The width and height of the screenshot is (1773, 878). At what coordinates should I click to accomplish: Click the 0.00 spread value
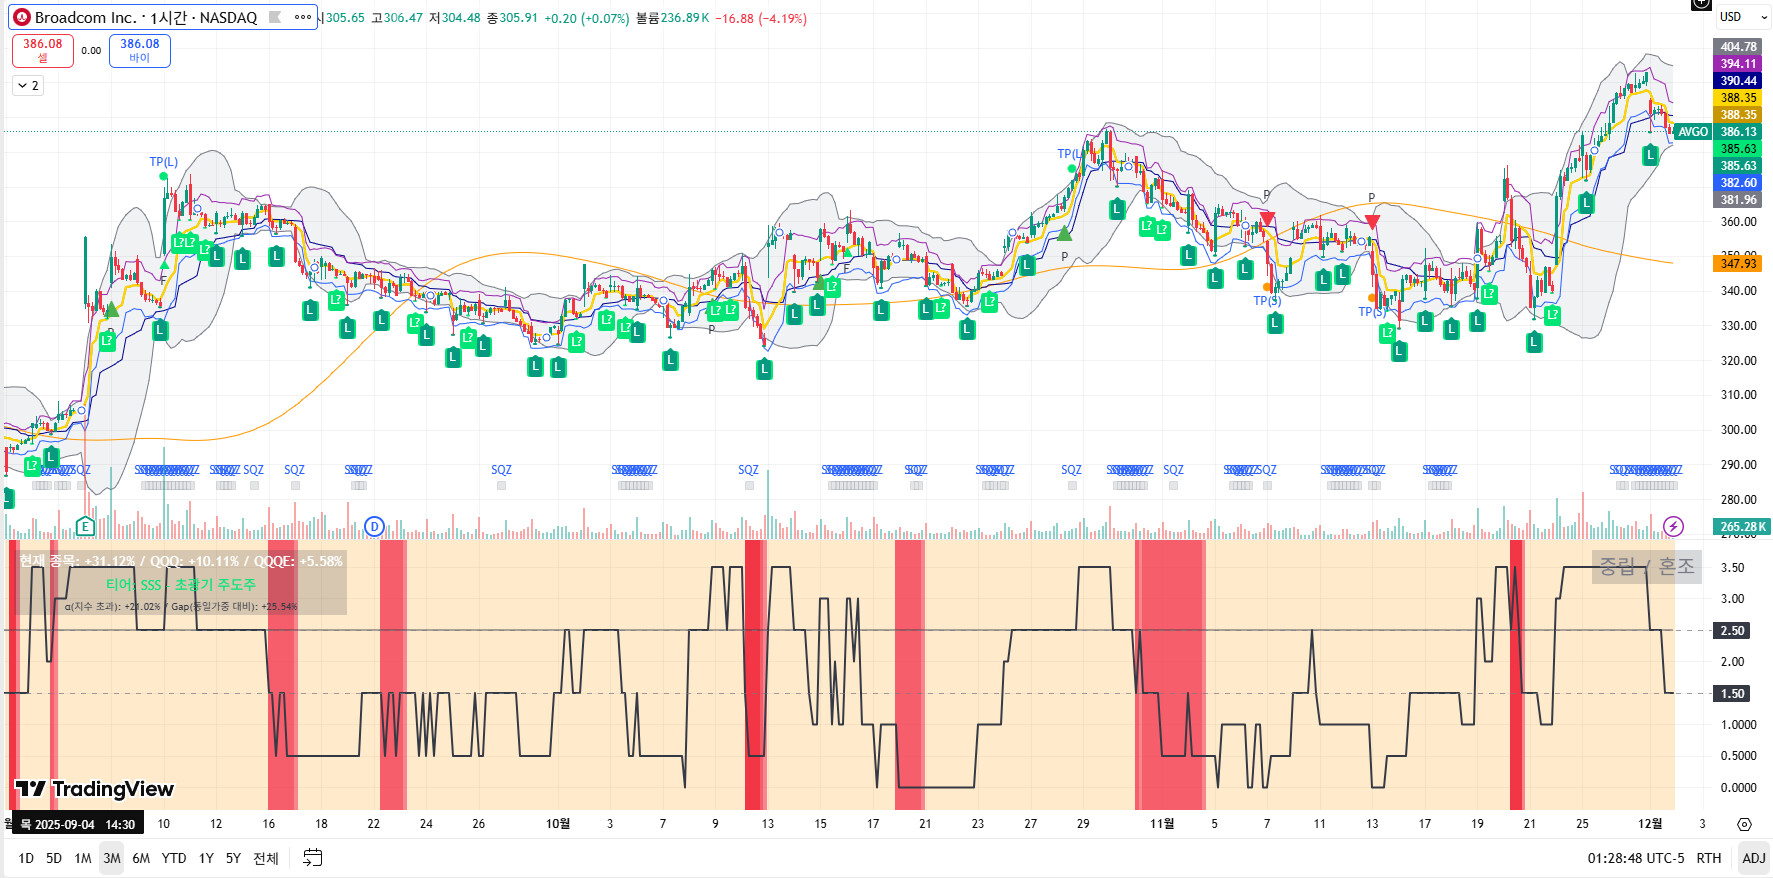tap(91, 51)
